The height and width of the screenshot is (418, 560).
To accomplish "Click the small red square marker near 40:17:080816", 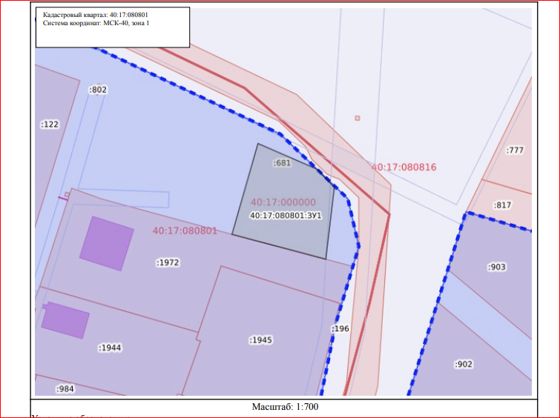I will point(357,118).
